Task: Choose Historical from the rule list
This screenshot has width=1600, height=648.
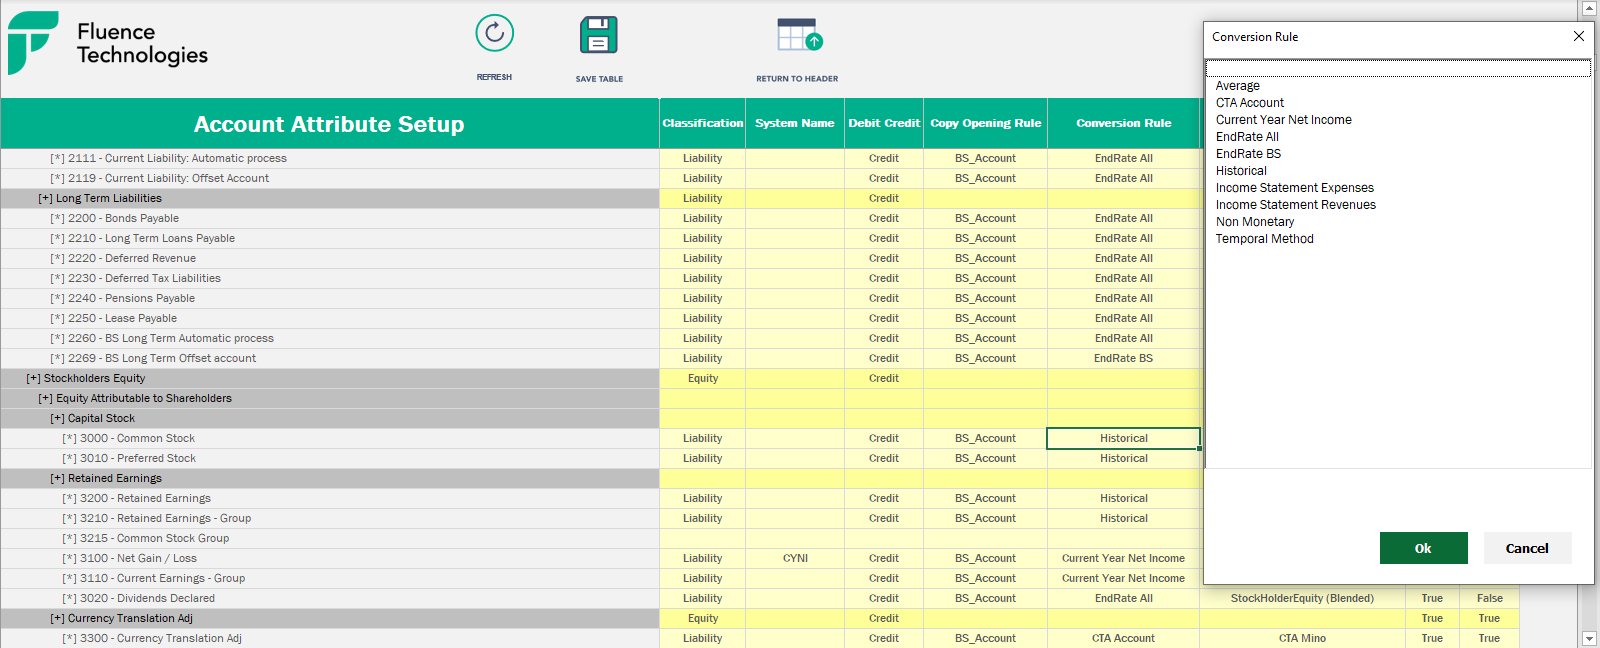Action: coord(1241,171)
